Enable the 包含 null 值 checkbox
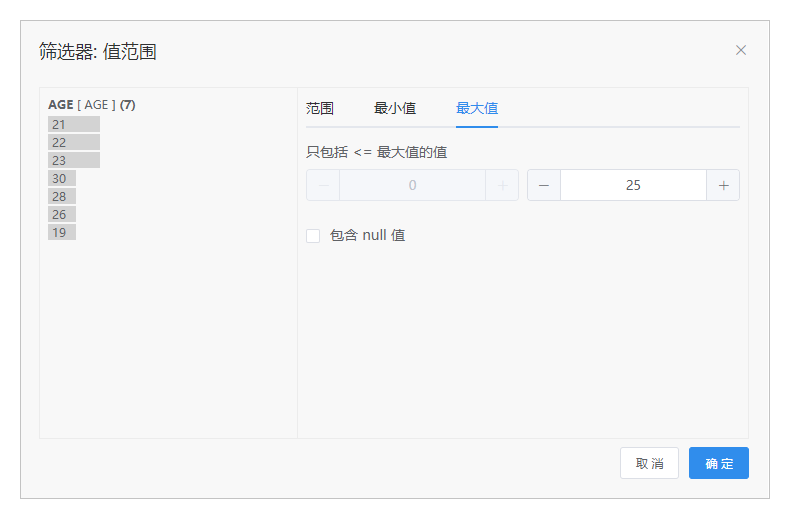The width and height of the screenshot is (790, 519). coord(313,236)
